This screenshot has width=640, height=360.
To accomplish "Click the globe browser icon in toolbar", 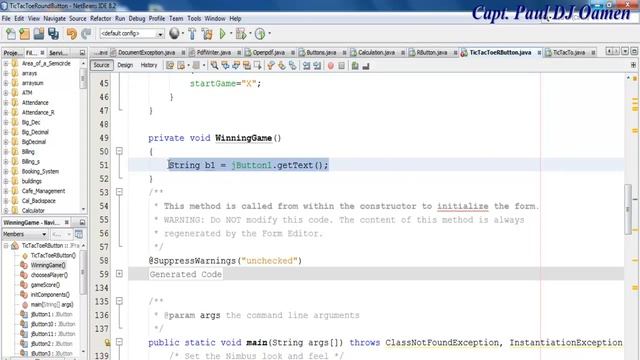I will tap(174, 33).
